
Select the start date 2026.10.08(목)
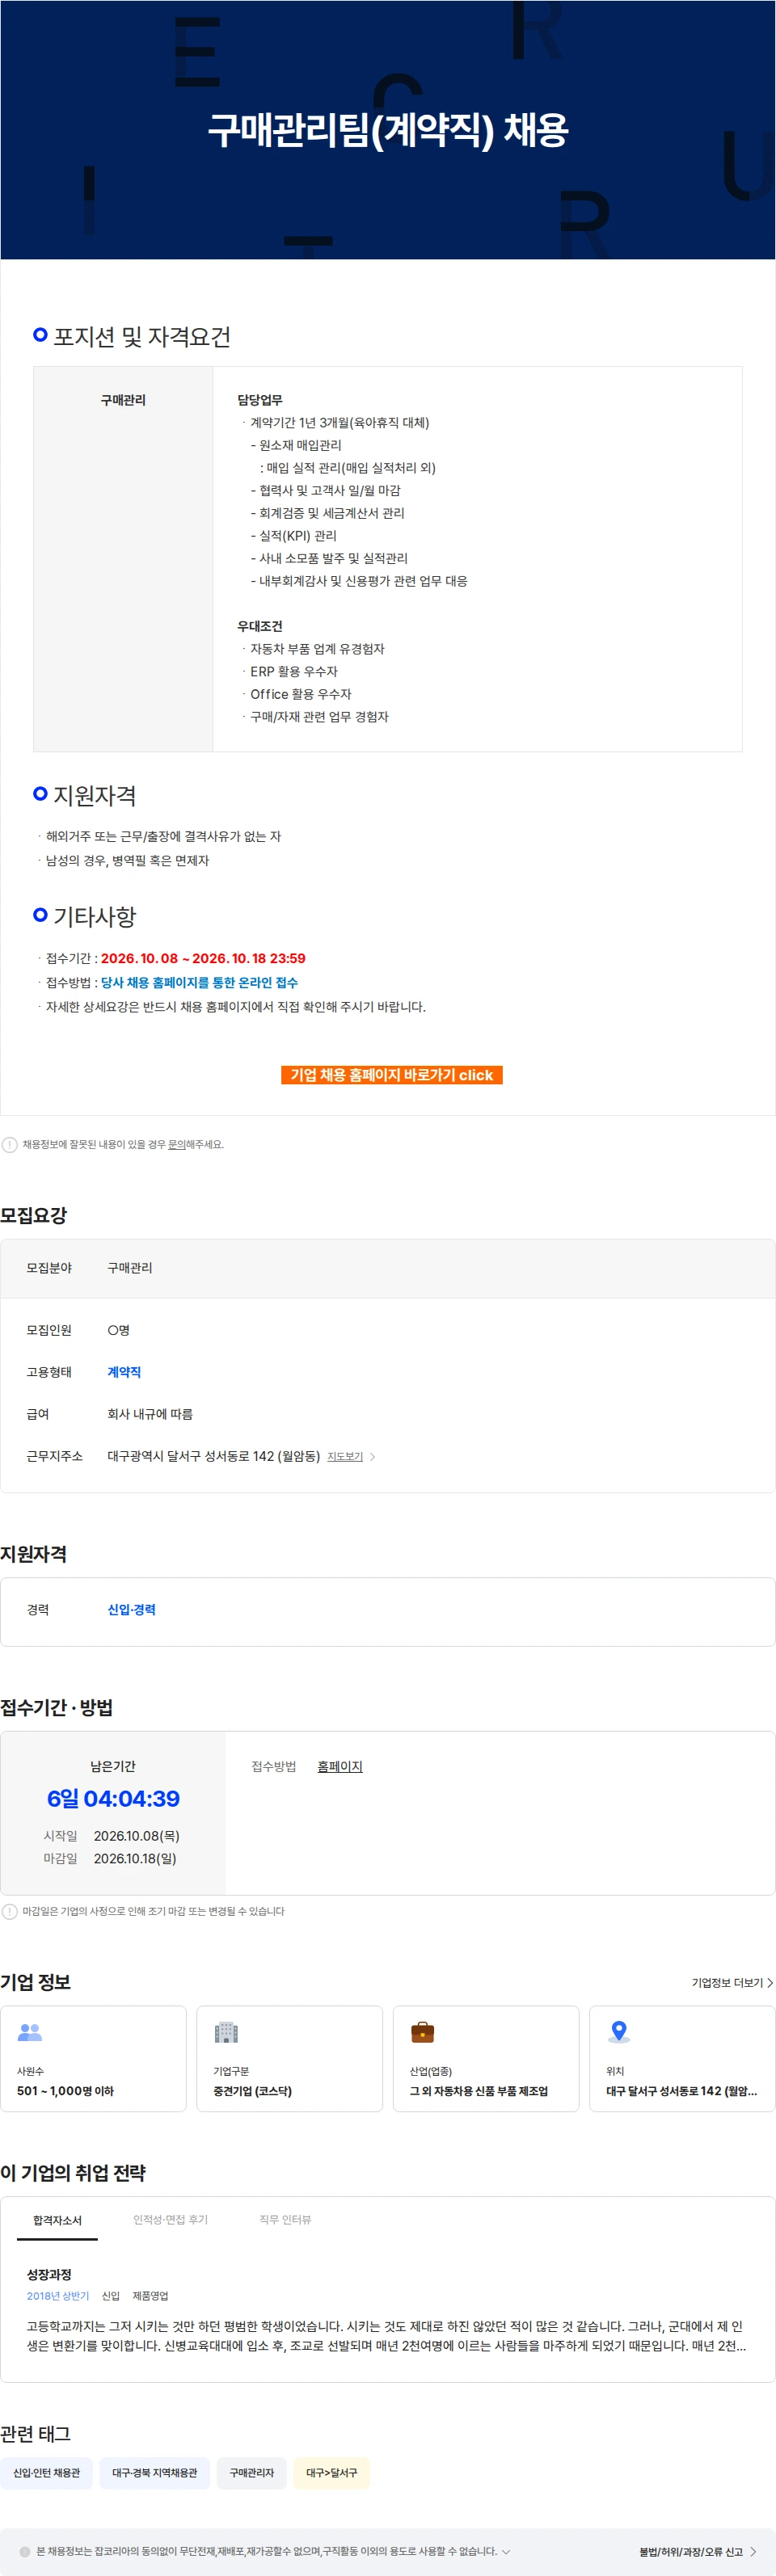(137, 1835)
